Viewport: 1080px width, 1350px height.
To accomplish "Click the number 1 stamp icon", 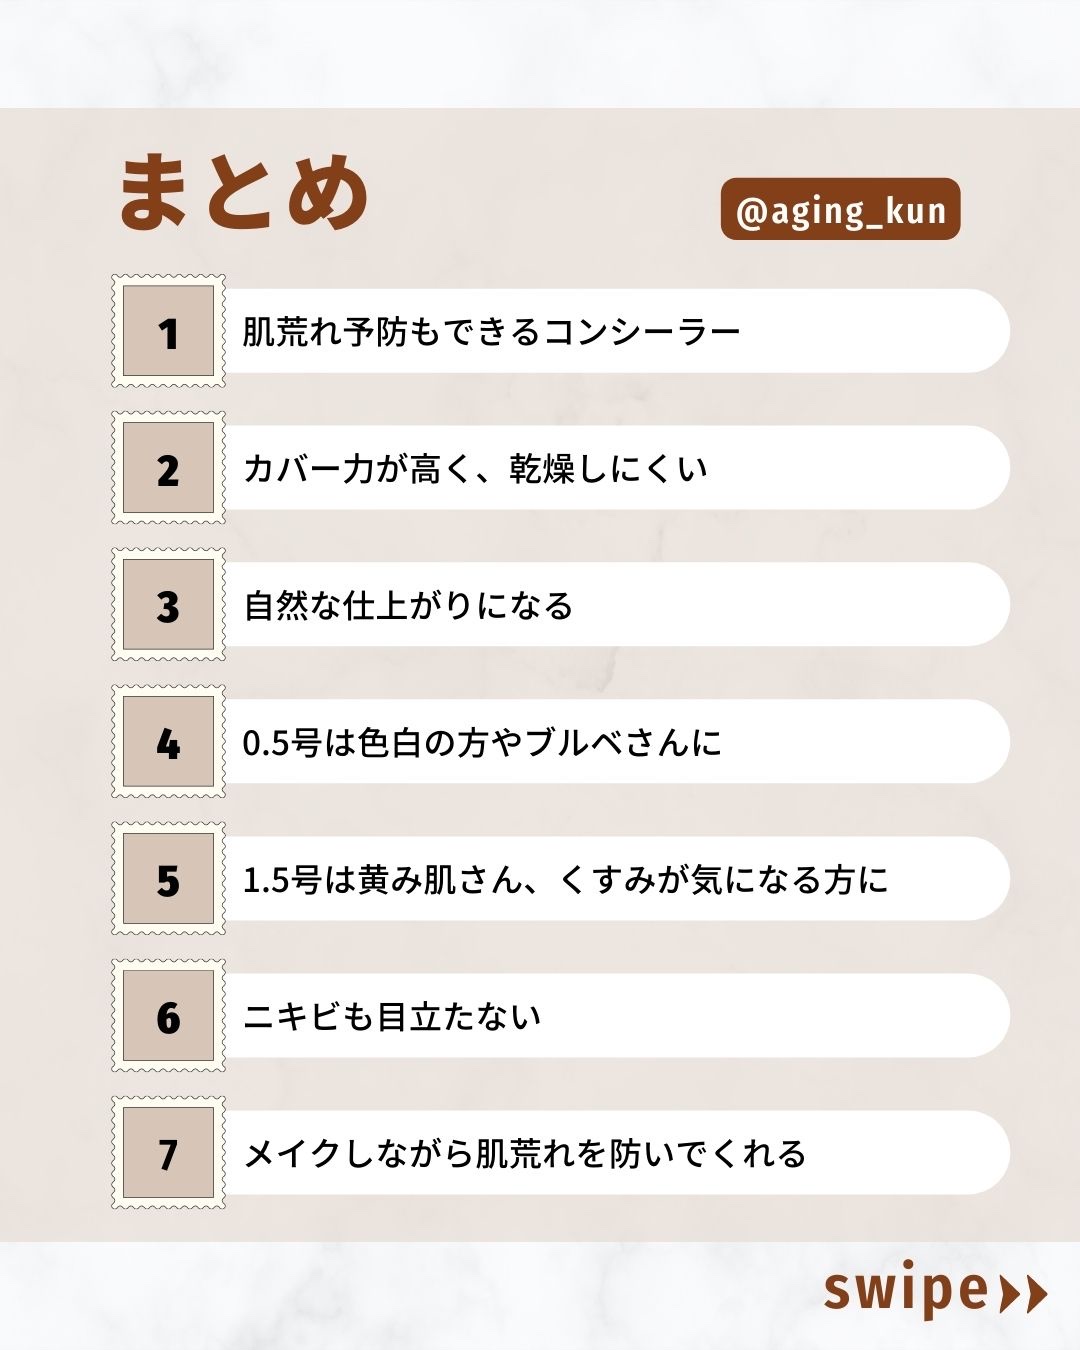I will 168,331.
